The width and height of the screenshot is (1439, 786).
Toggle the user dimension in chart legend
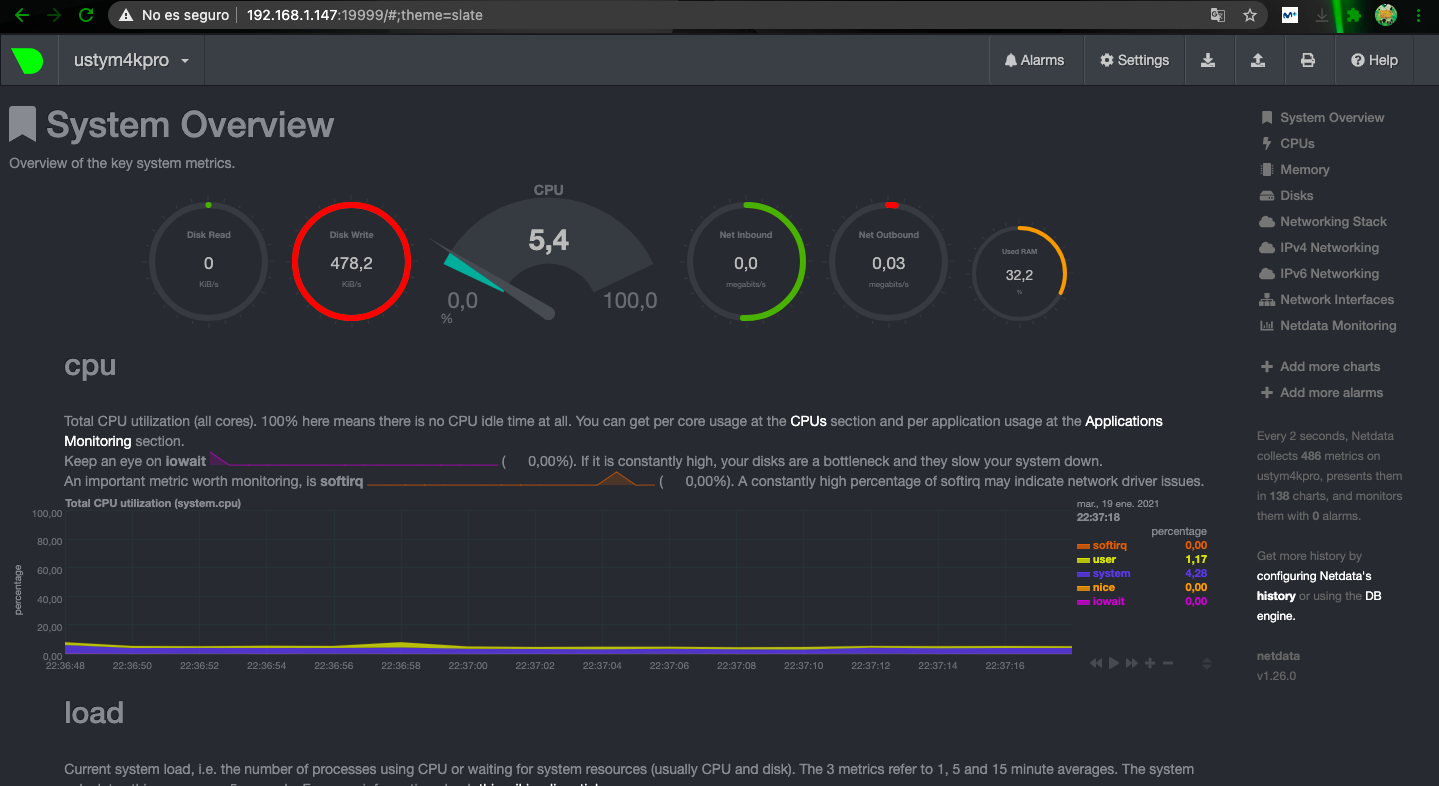[x=1104, y=560]
